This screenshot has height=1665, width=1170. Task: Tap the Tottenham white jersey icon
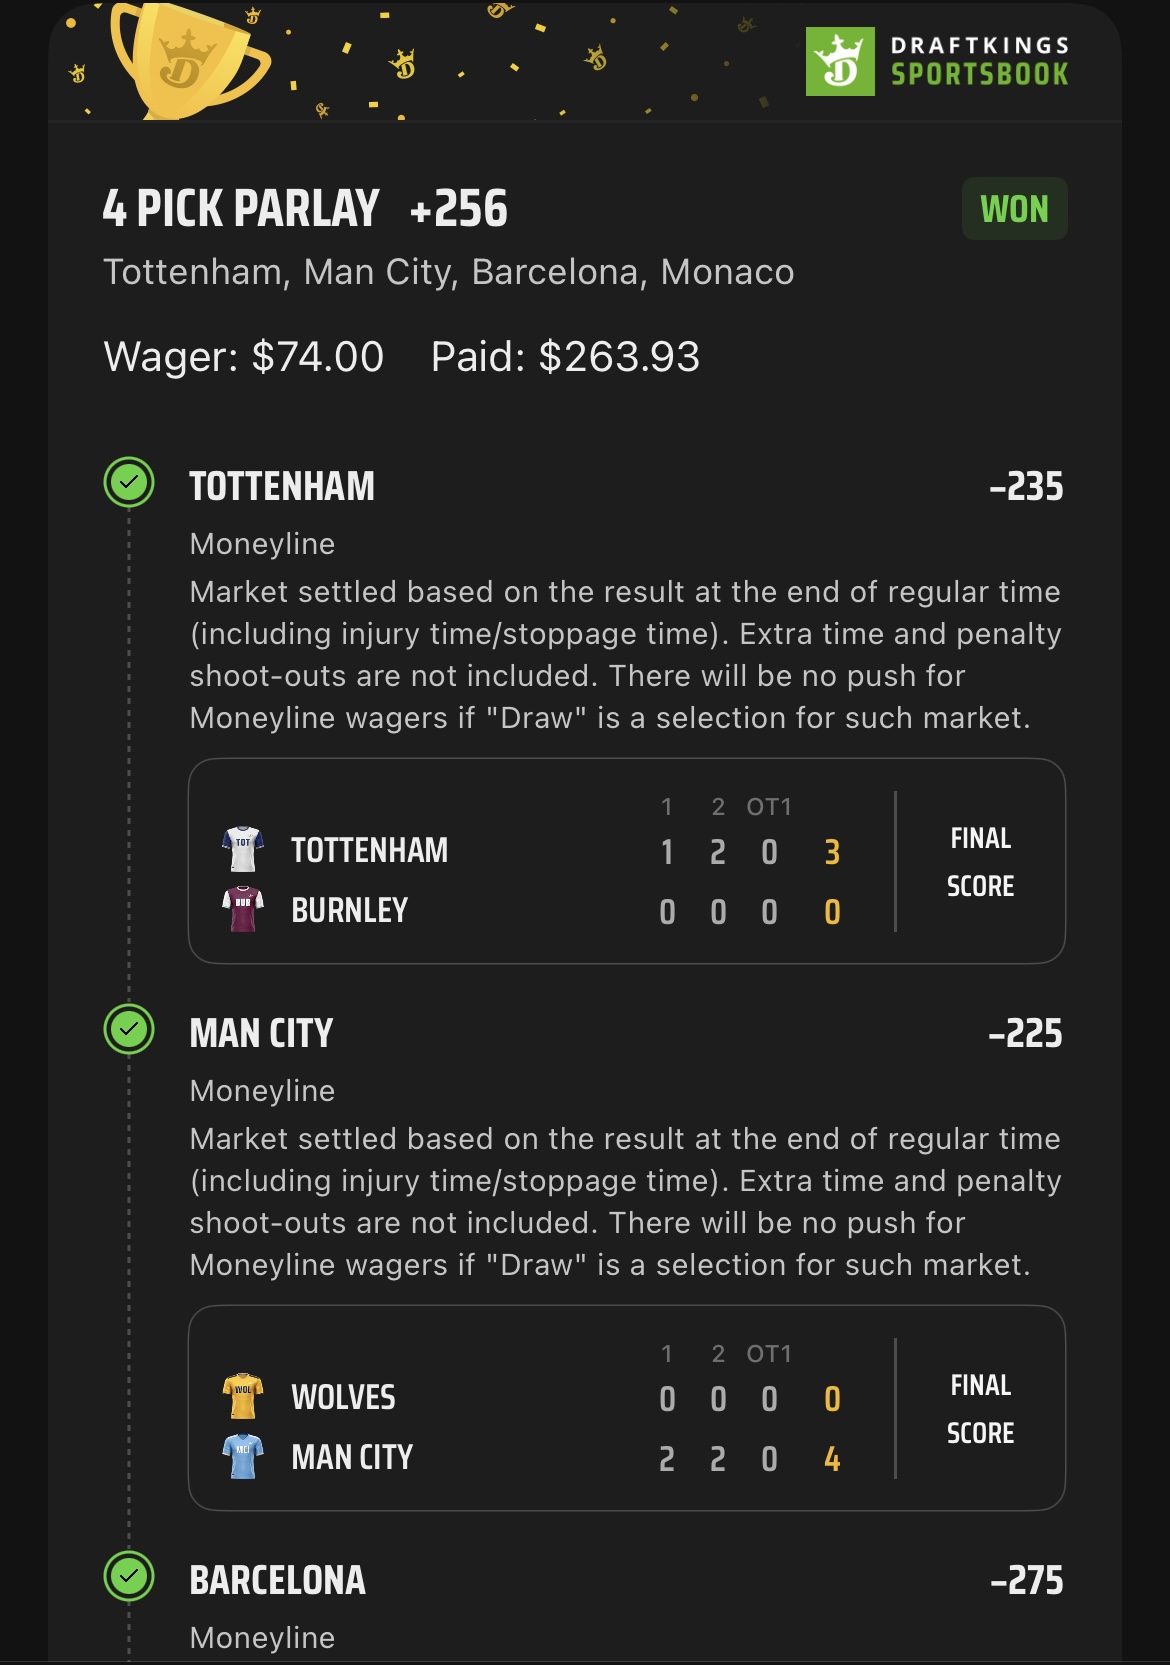pos(243,850)
